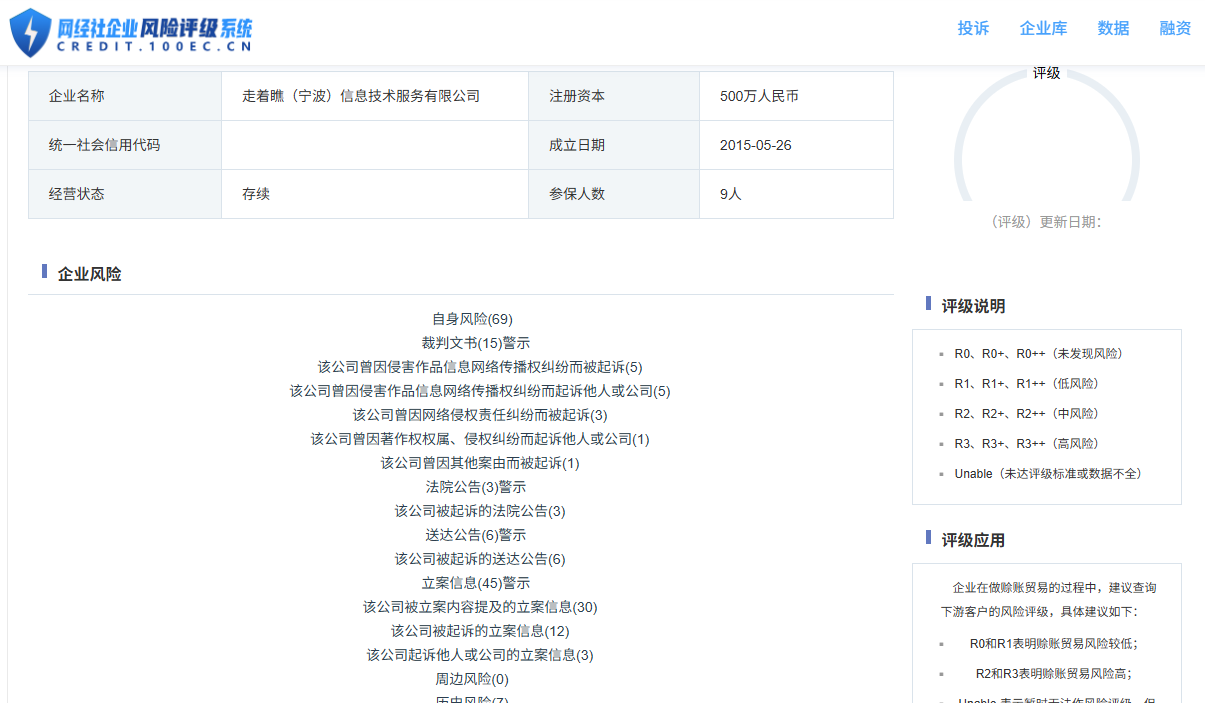The image size is (1205, 703).
Task: Open 侵害作品信息网络传播权纠纷而起诉他人或公司(5) entry
Action: [x=480, y=391]
